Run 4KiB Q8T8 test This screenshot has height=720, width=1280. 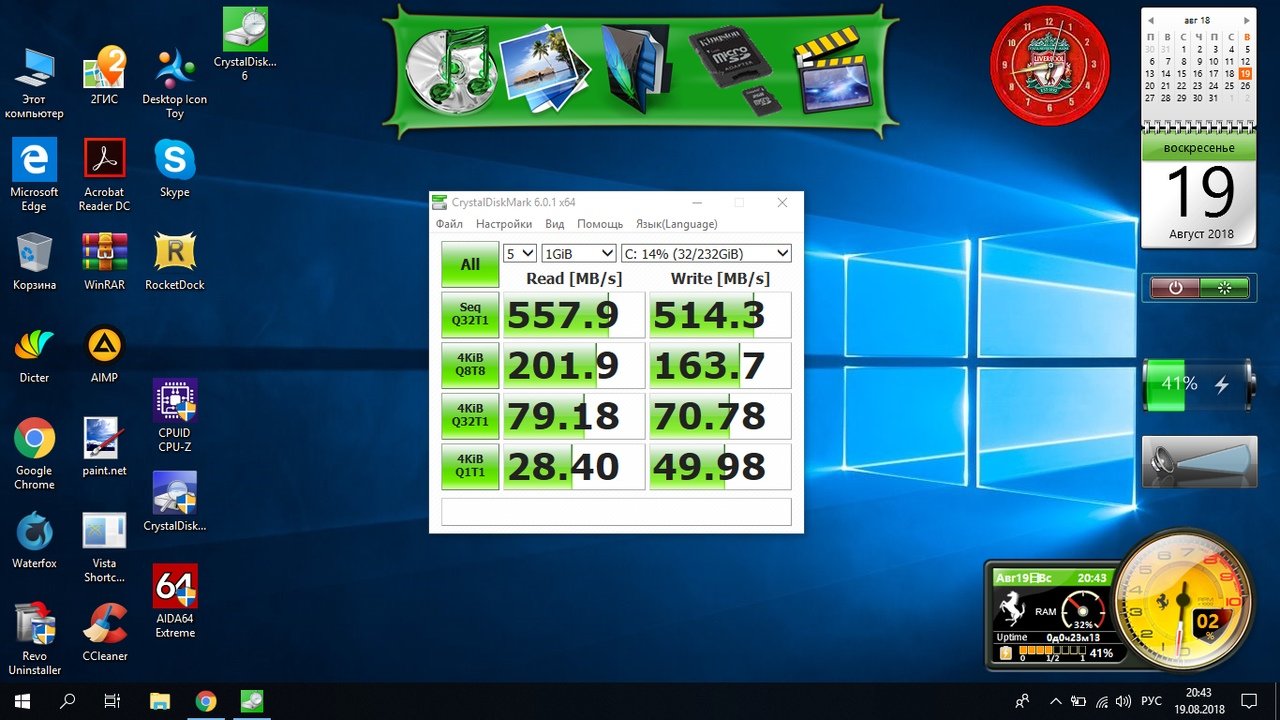point(470,365)
